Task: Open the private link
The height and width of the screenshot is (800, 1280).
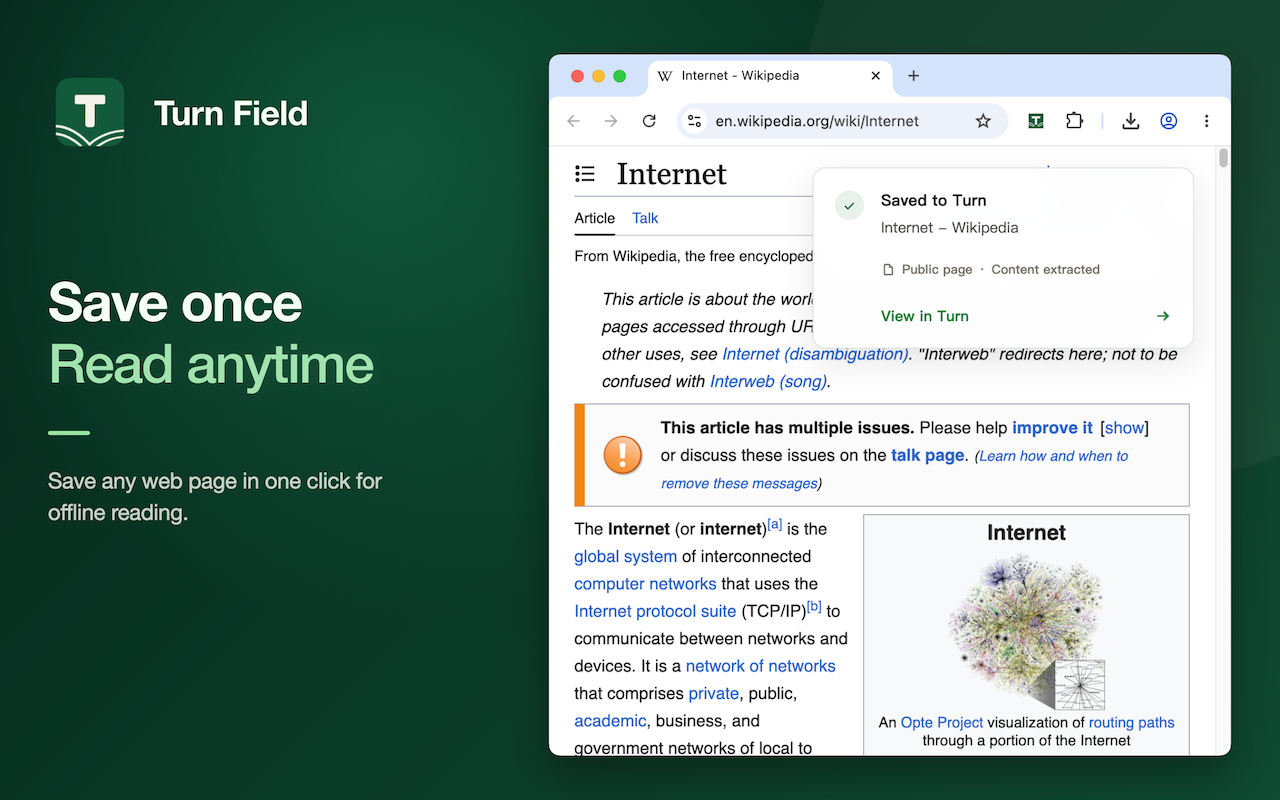Action: click(x=713, y=693)
